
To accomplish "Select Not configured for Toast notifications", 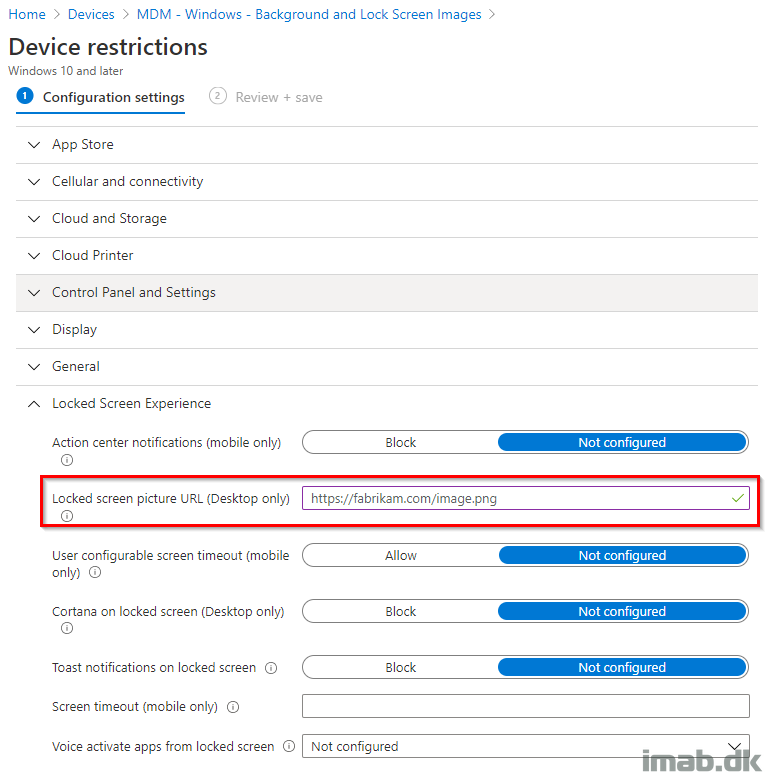I will click(622, 667).
